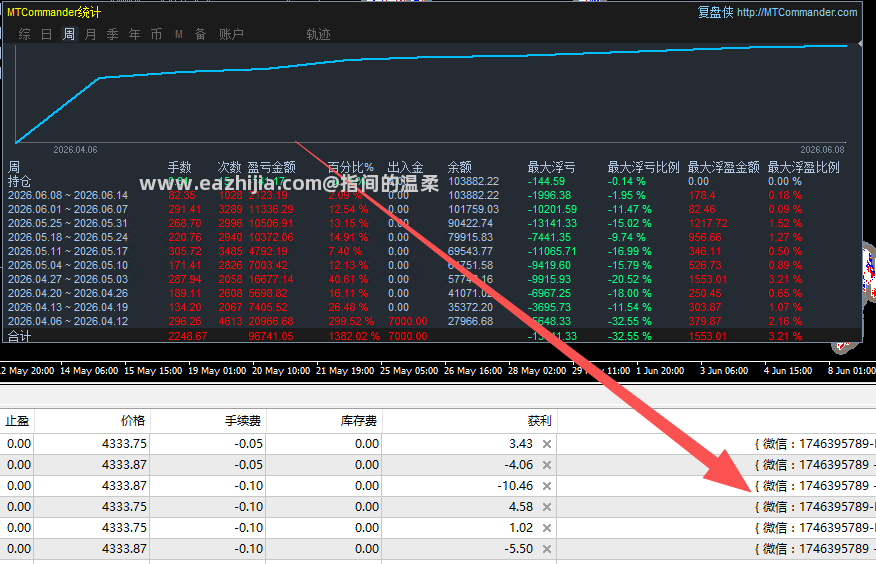This screenshot has width=876, height=564.
Task: Click the 1382.02 % total percentage
Action: tap(354, 336)
